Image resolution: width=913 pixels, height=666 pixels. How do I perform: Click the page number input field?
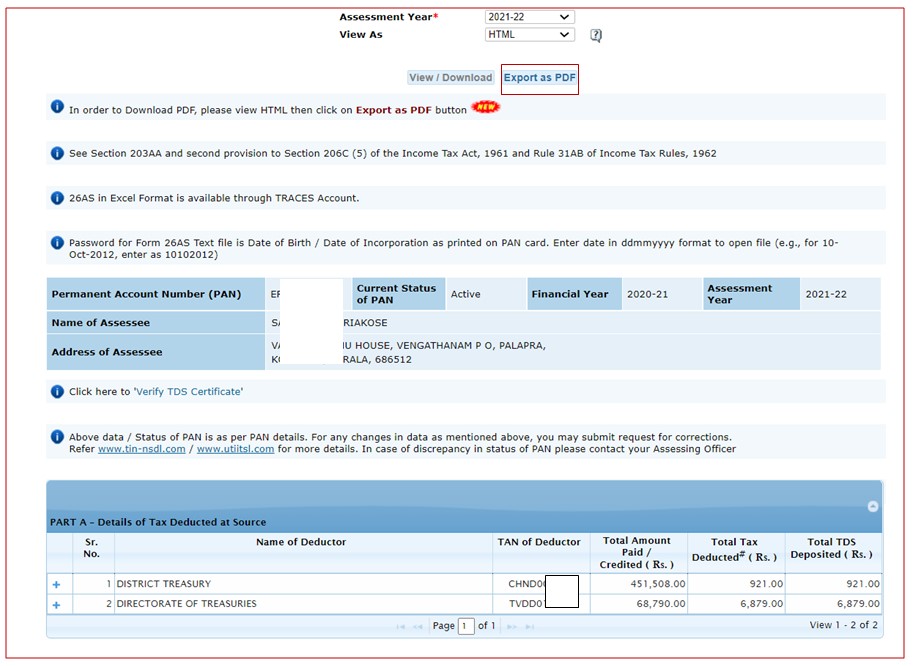click(466, 626)
